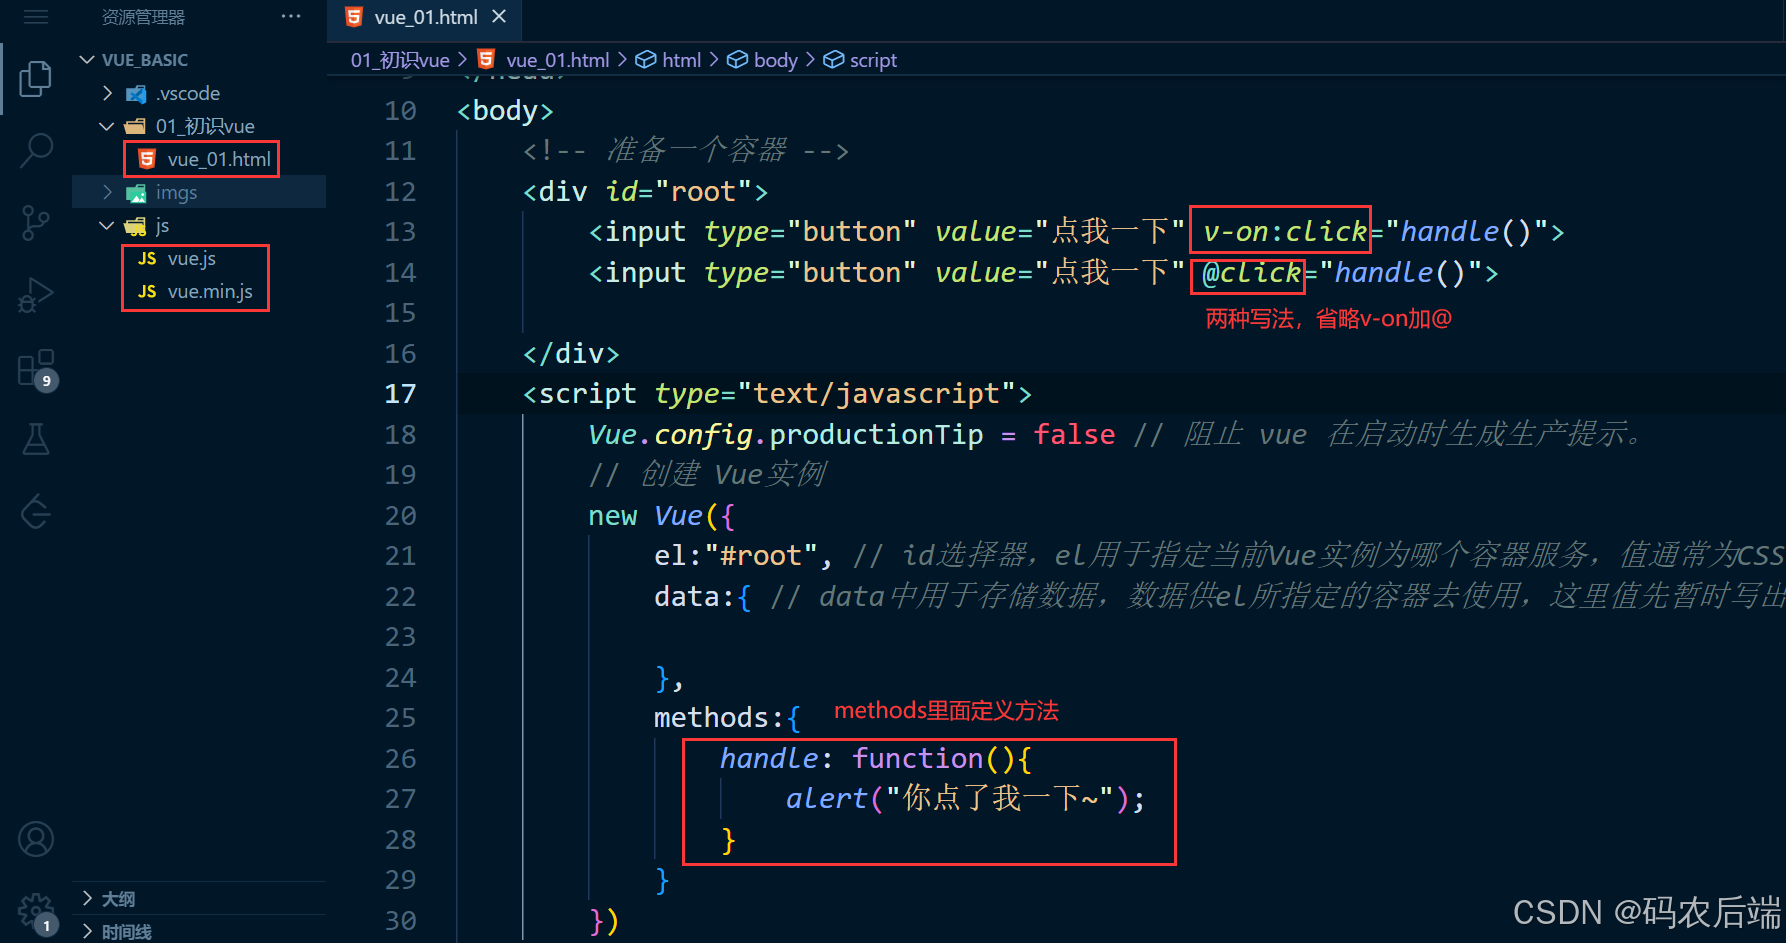Viewport: 1786px width, 943px height.
Task: Open vue.min.js file in the tree
Action: coord(210,291)
